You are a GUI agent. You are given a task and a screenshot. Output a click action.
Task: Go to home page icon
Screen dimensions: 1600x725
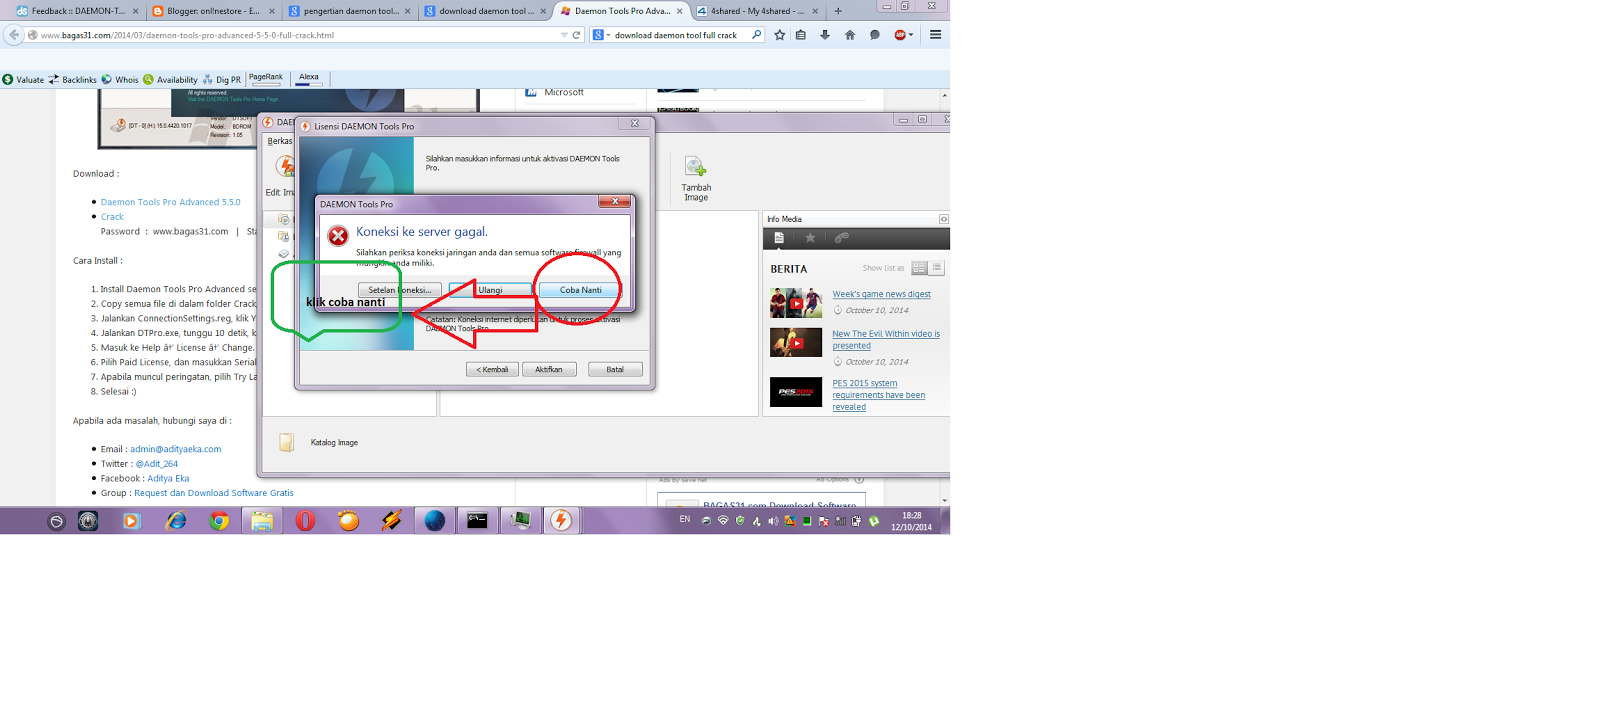tap(850, 35)
